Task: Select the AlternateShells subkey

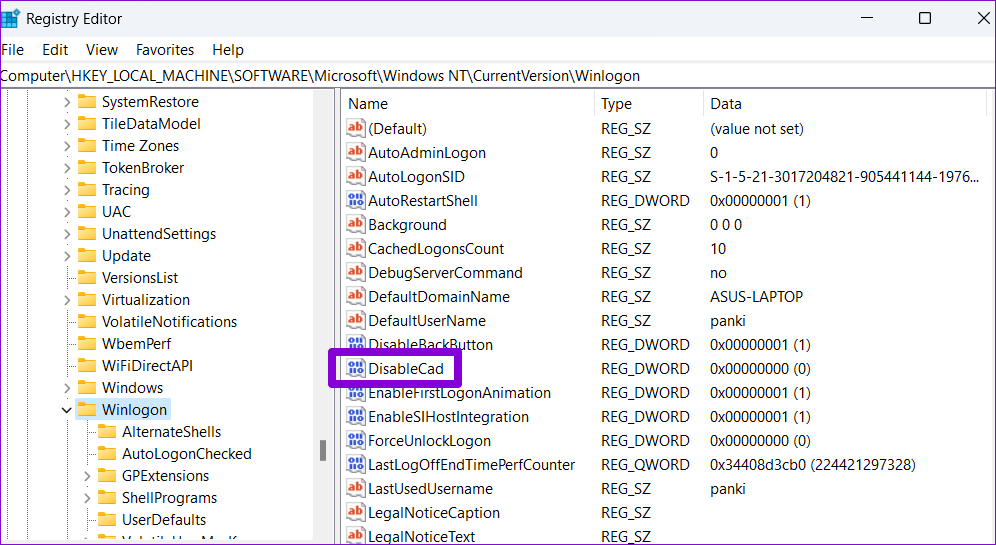Action: (x=172, y=432)
